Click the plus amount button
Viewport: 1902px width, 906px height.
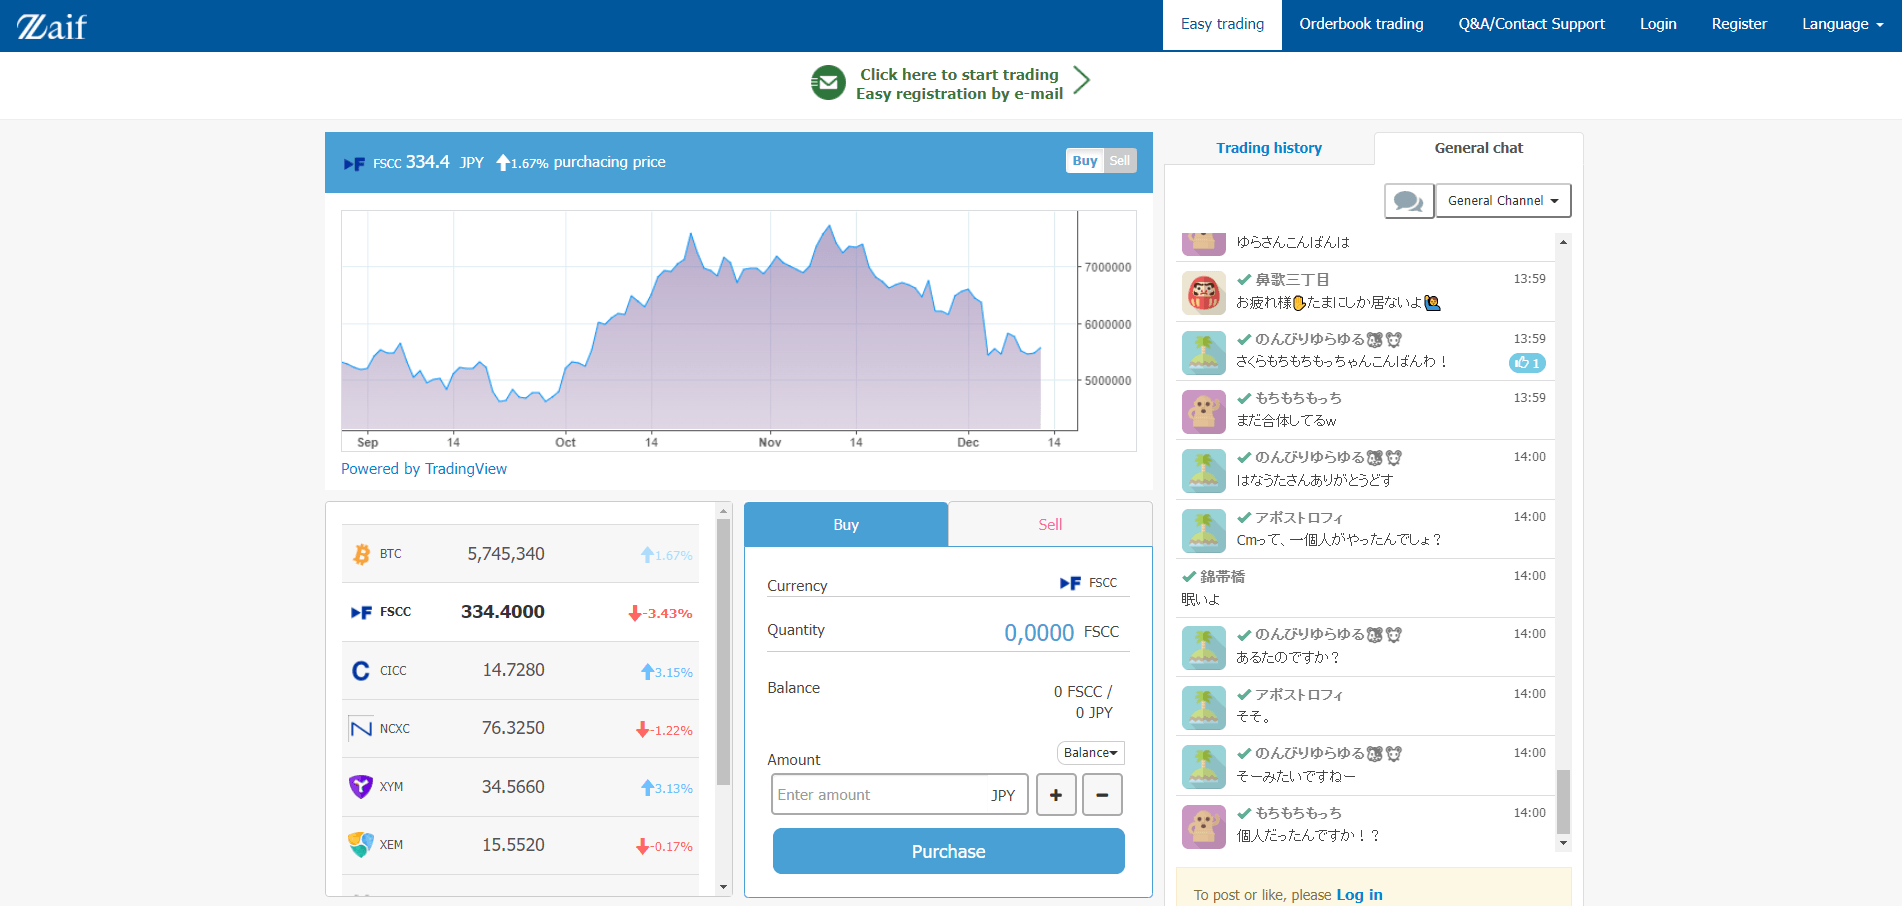[1056, 795]
